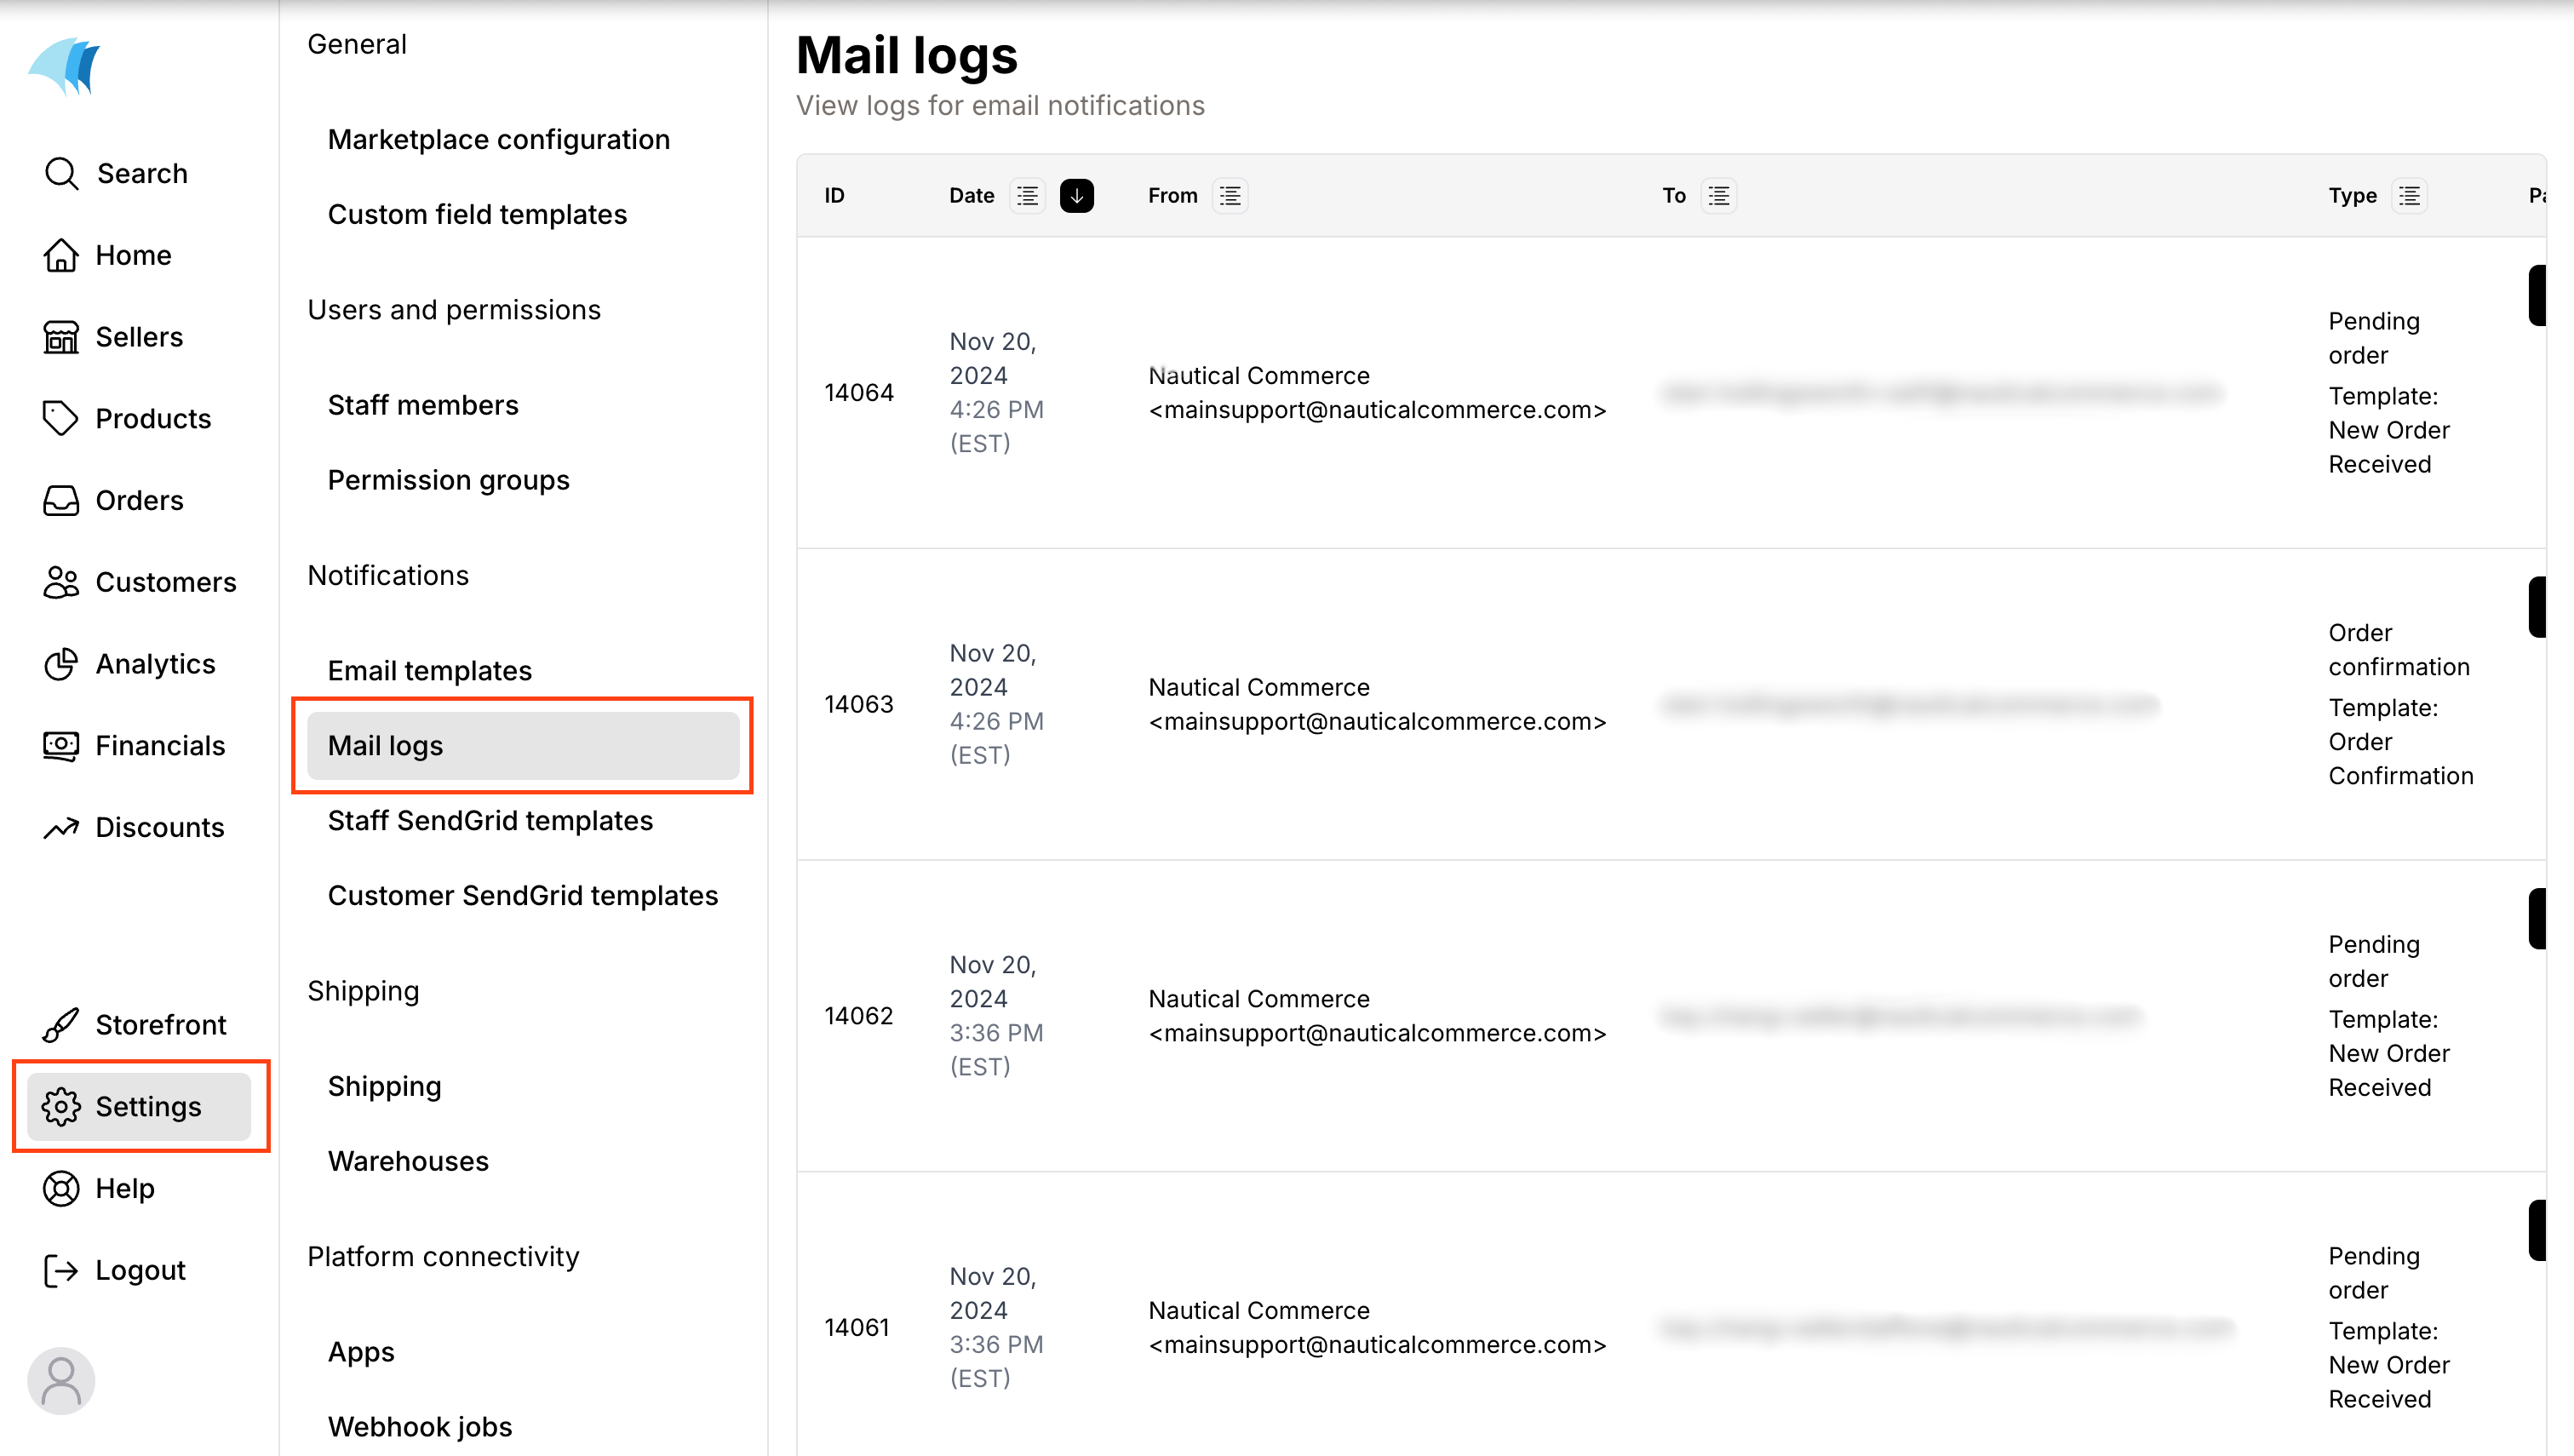Click the Storefront icon in sidebar
This screenshot has width=2574, height=1456.
tap(60, 1025)
